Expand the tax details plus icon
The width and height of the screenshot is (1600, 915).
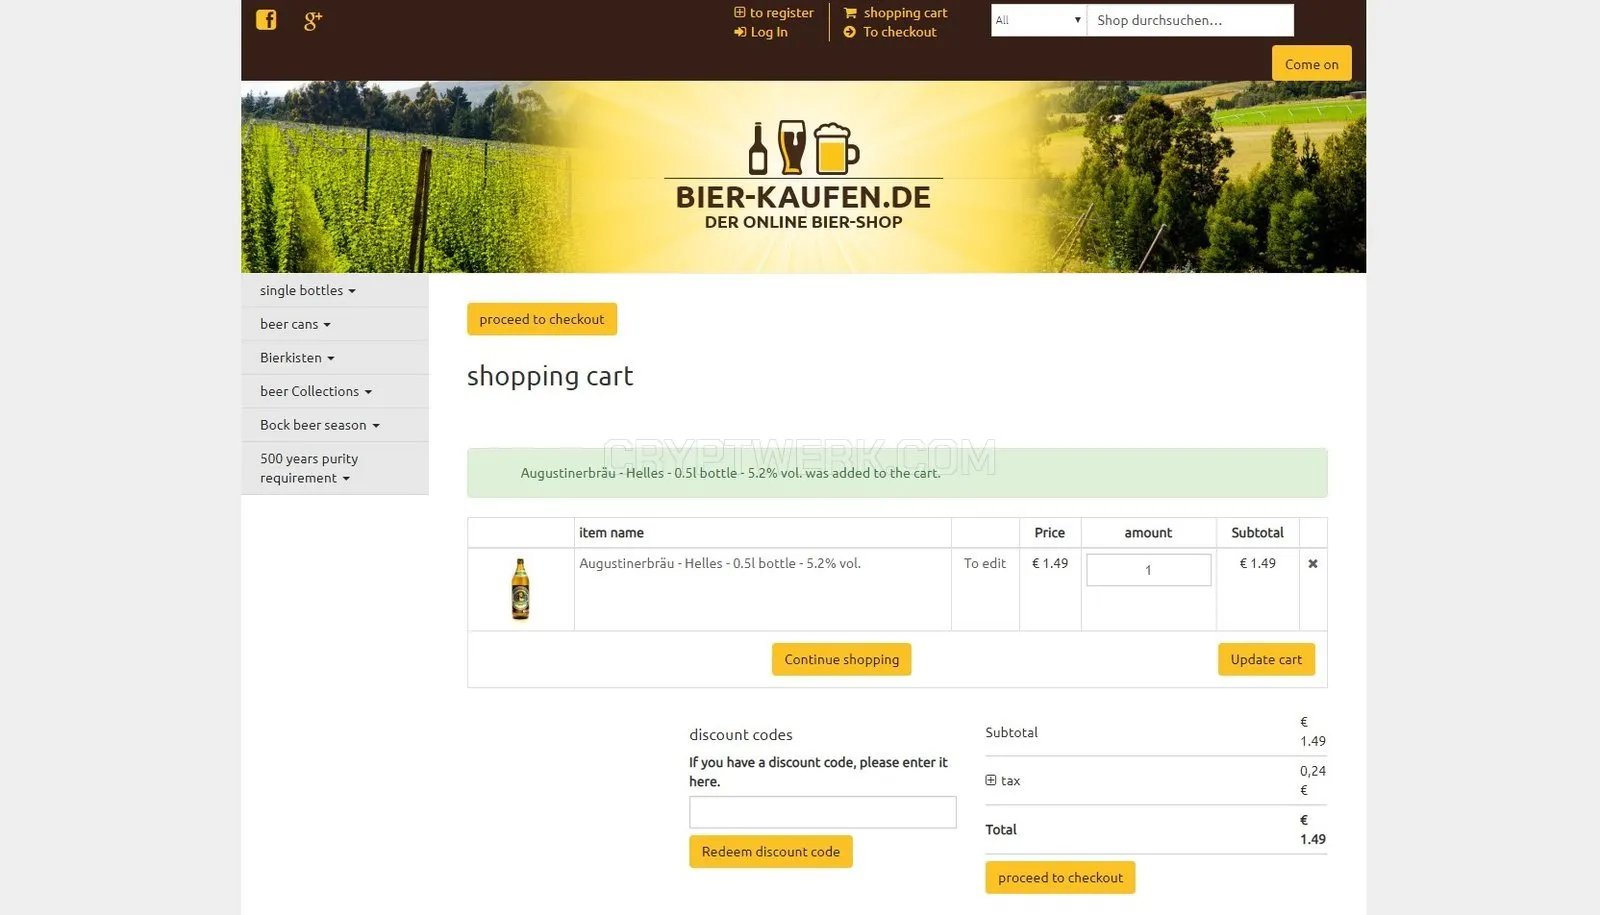[991, 780]
